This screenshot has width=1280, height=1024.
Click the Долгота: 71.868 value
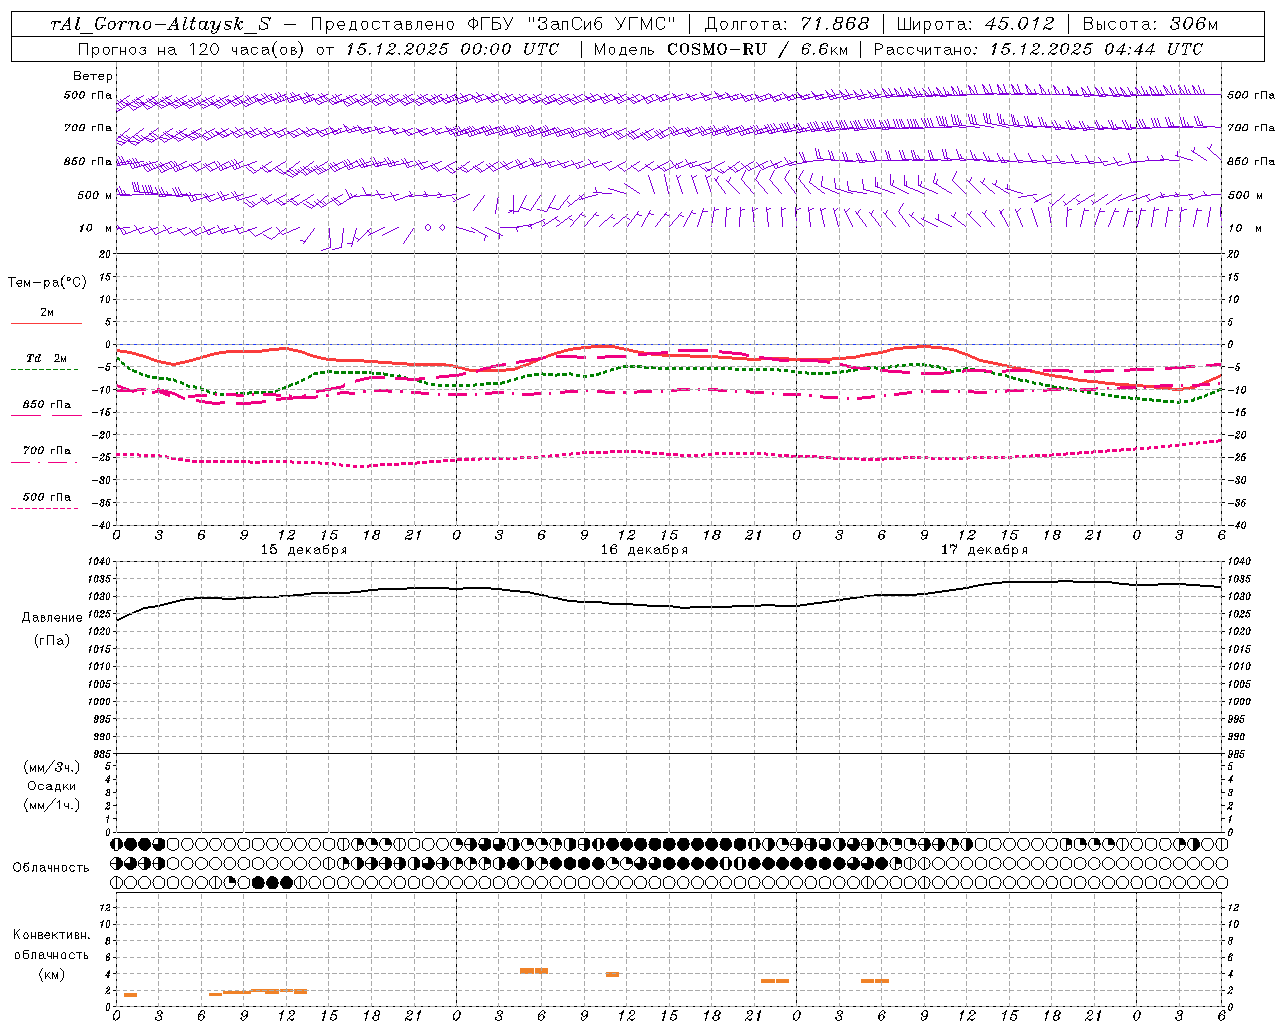(787, 24)
